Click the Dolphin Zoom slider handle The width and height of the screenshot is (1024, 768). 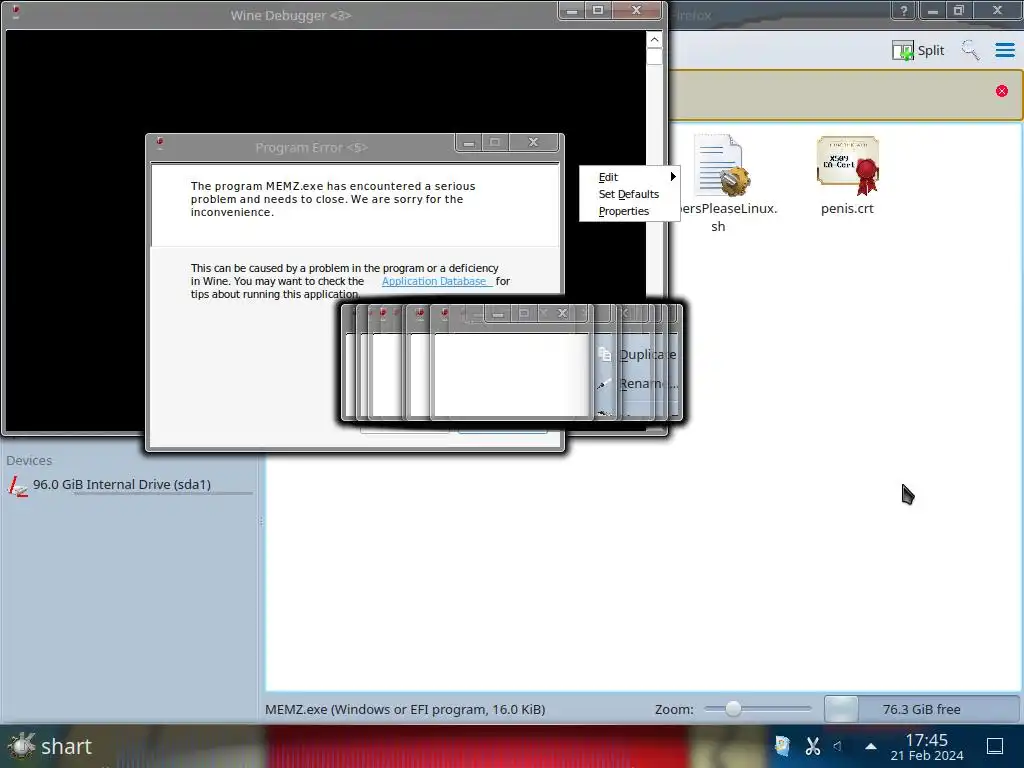(733, 709)
